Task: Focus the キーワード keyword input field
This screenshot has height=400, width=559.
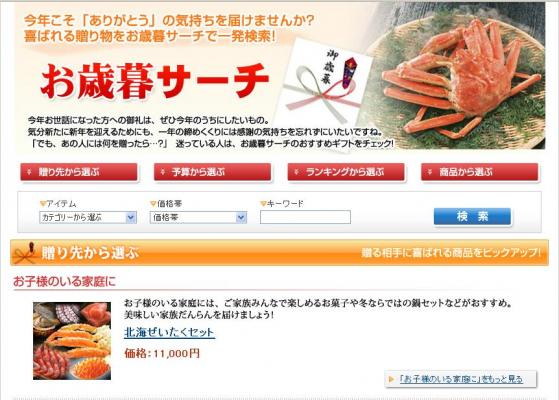Action: click(306, 217)
